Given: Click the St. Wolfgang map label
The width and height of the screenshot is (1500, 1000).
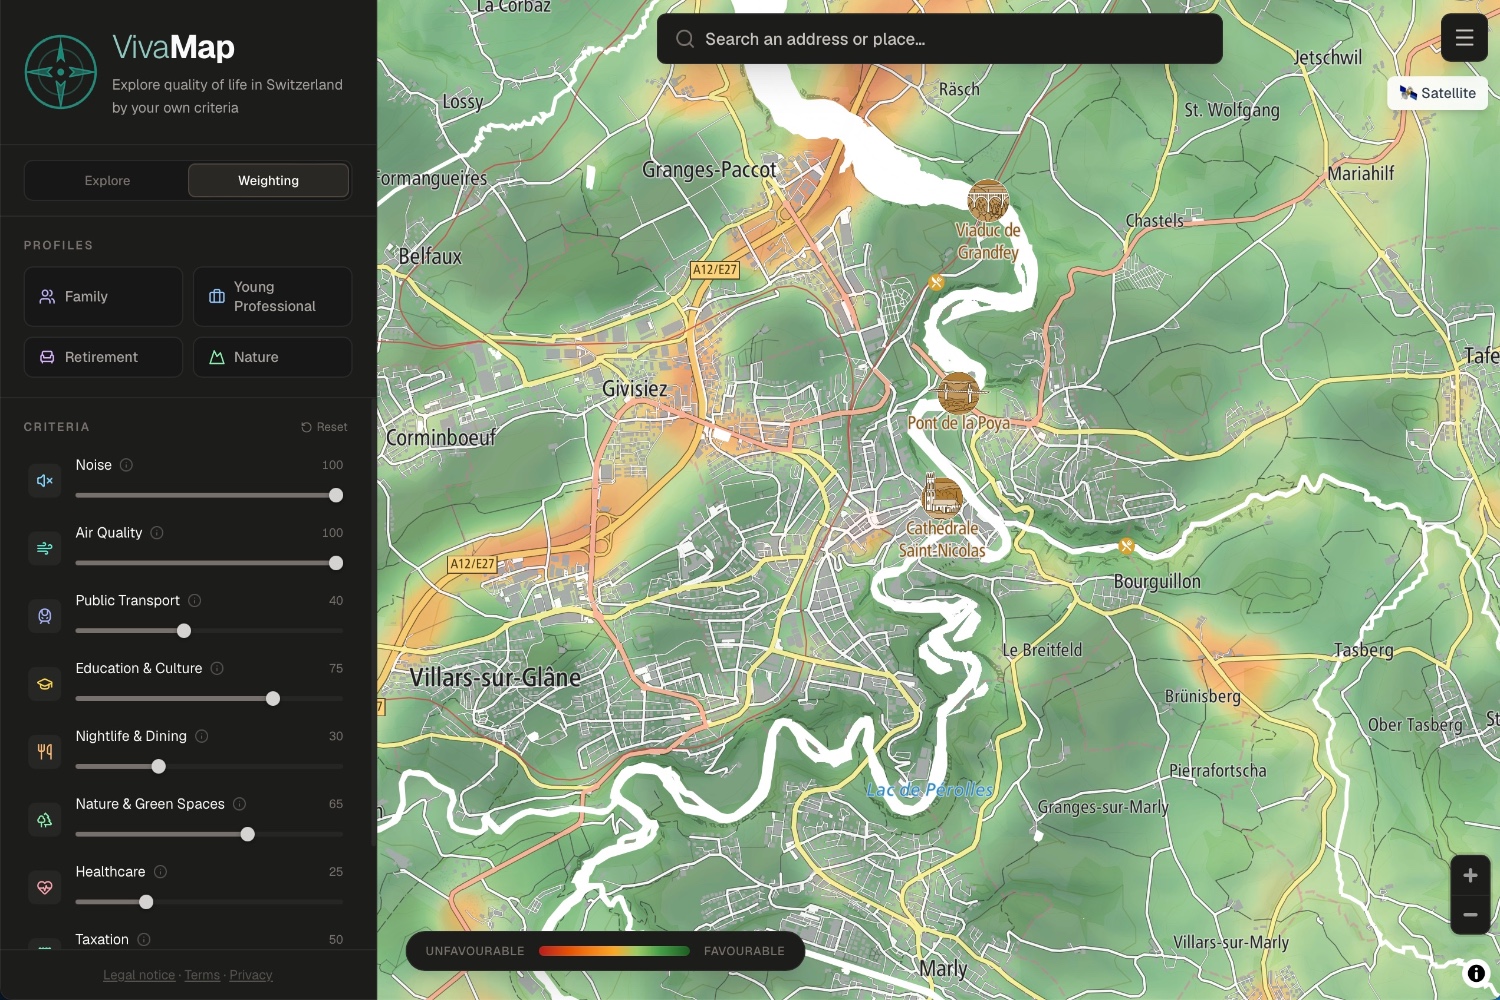Looking at the screenshot, I should tap(1232, 110).
